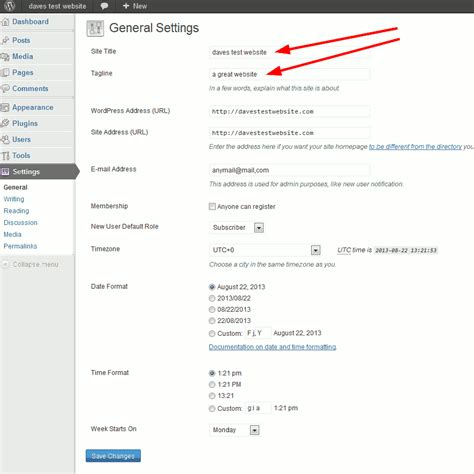Enable the Anyone can register checkbox
The height and width of the screenshot is (474, 474).
click(212, 207)
